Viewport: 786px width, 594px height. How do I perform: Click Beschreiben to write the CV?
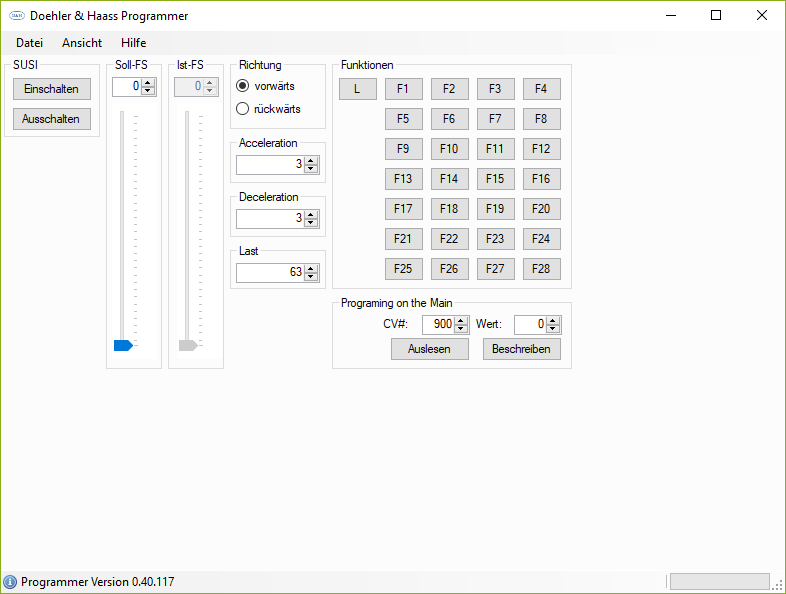tap(522, 349)
